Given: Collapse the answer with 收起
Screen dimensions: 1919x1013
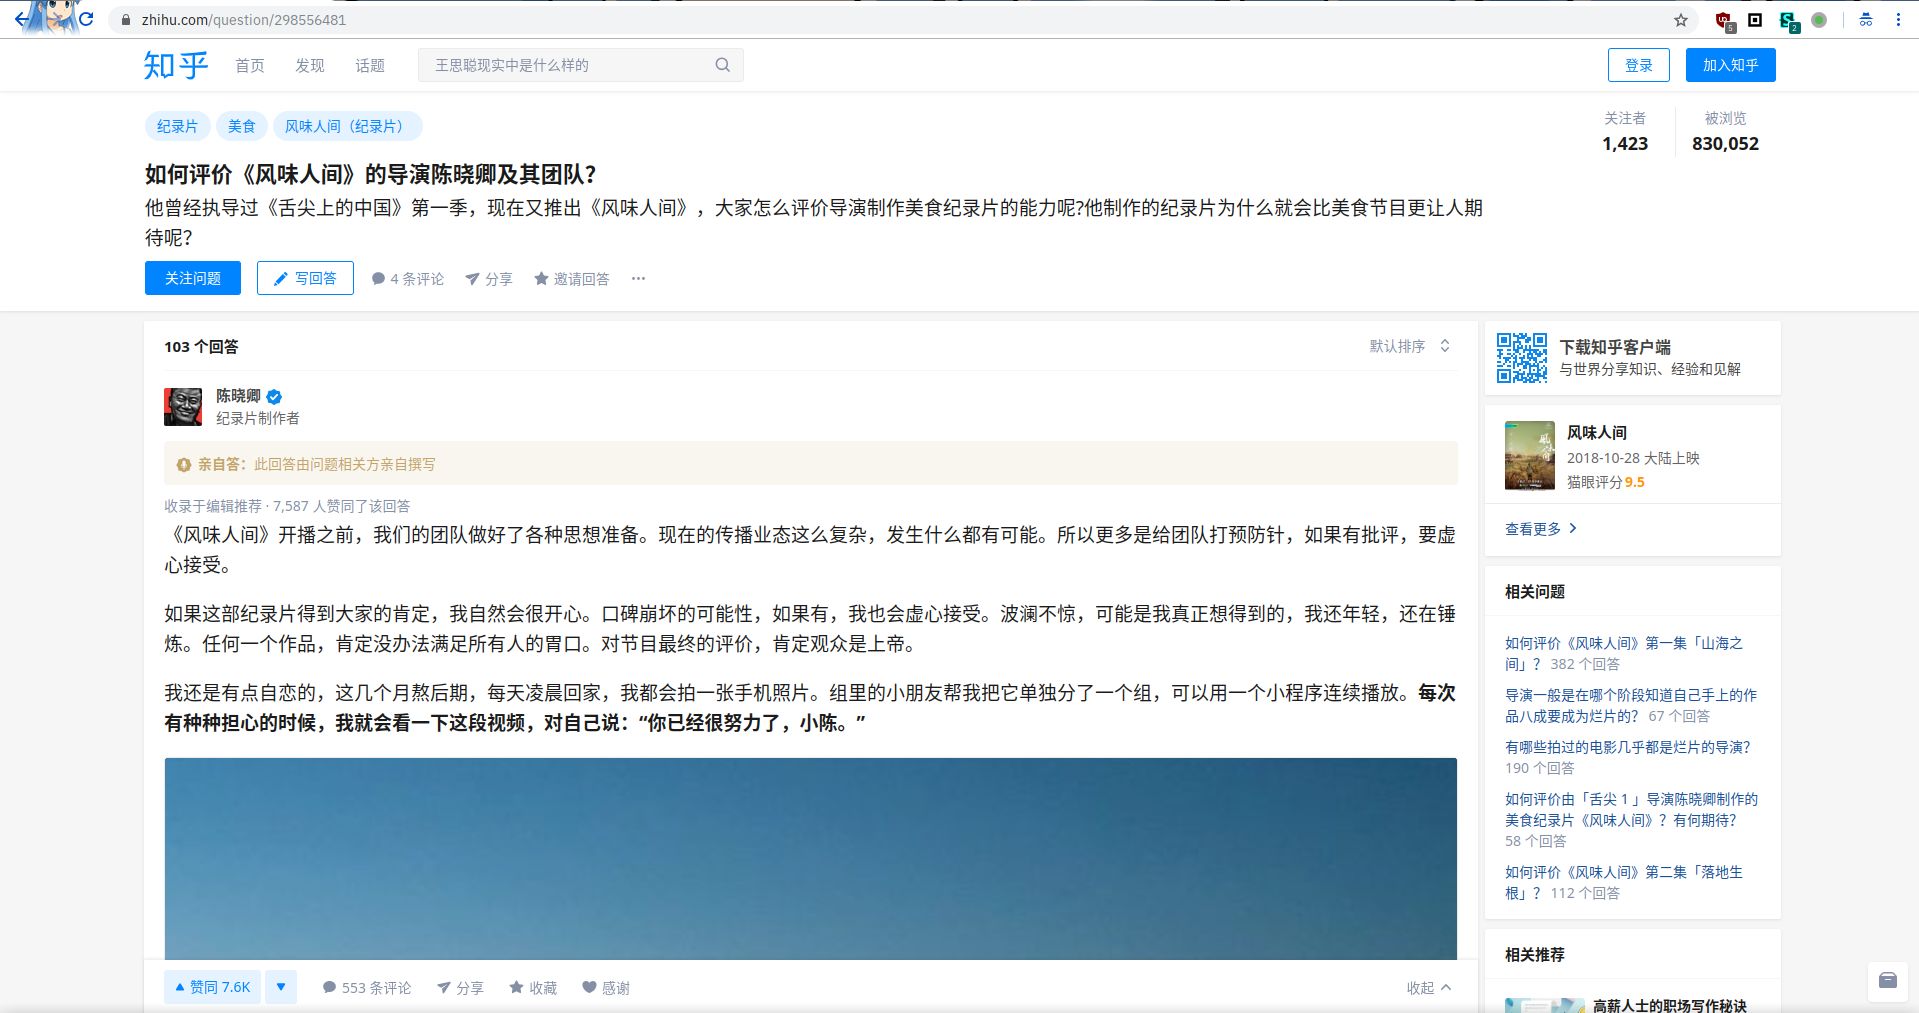Looking at the screenshot, I should (x=1428, y=988).
